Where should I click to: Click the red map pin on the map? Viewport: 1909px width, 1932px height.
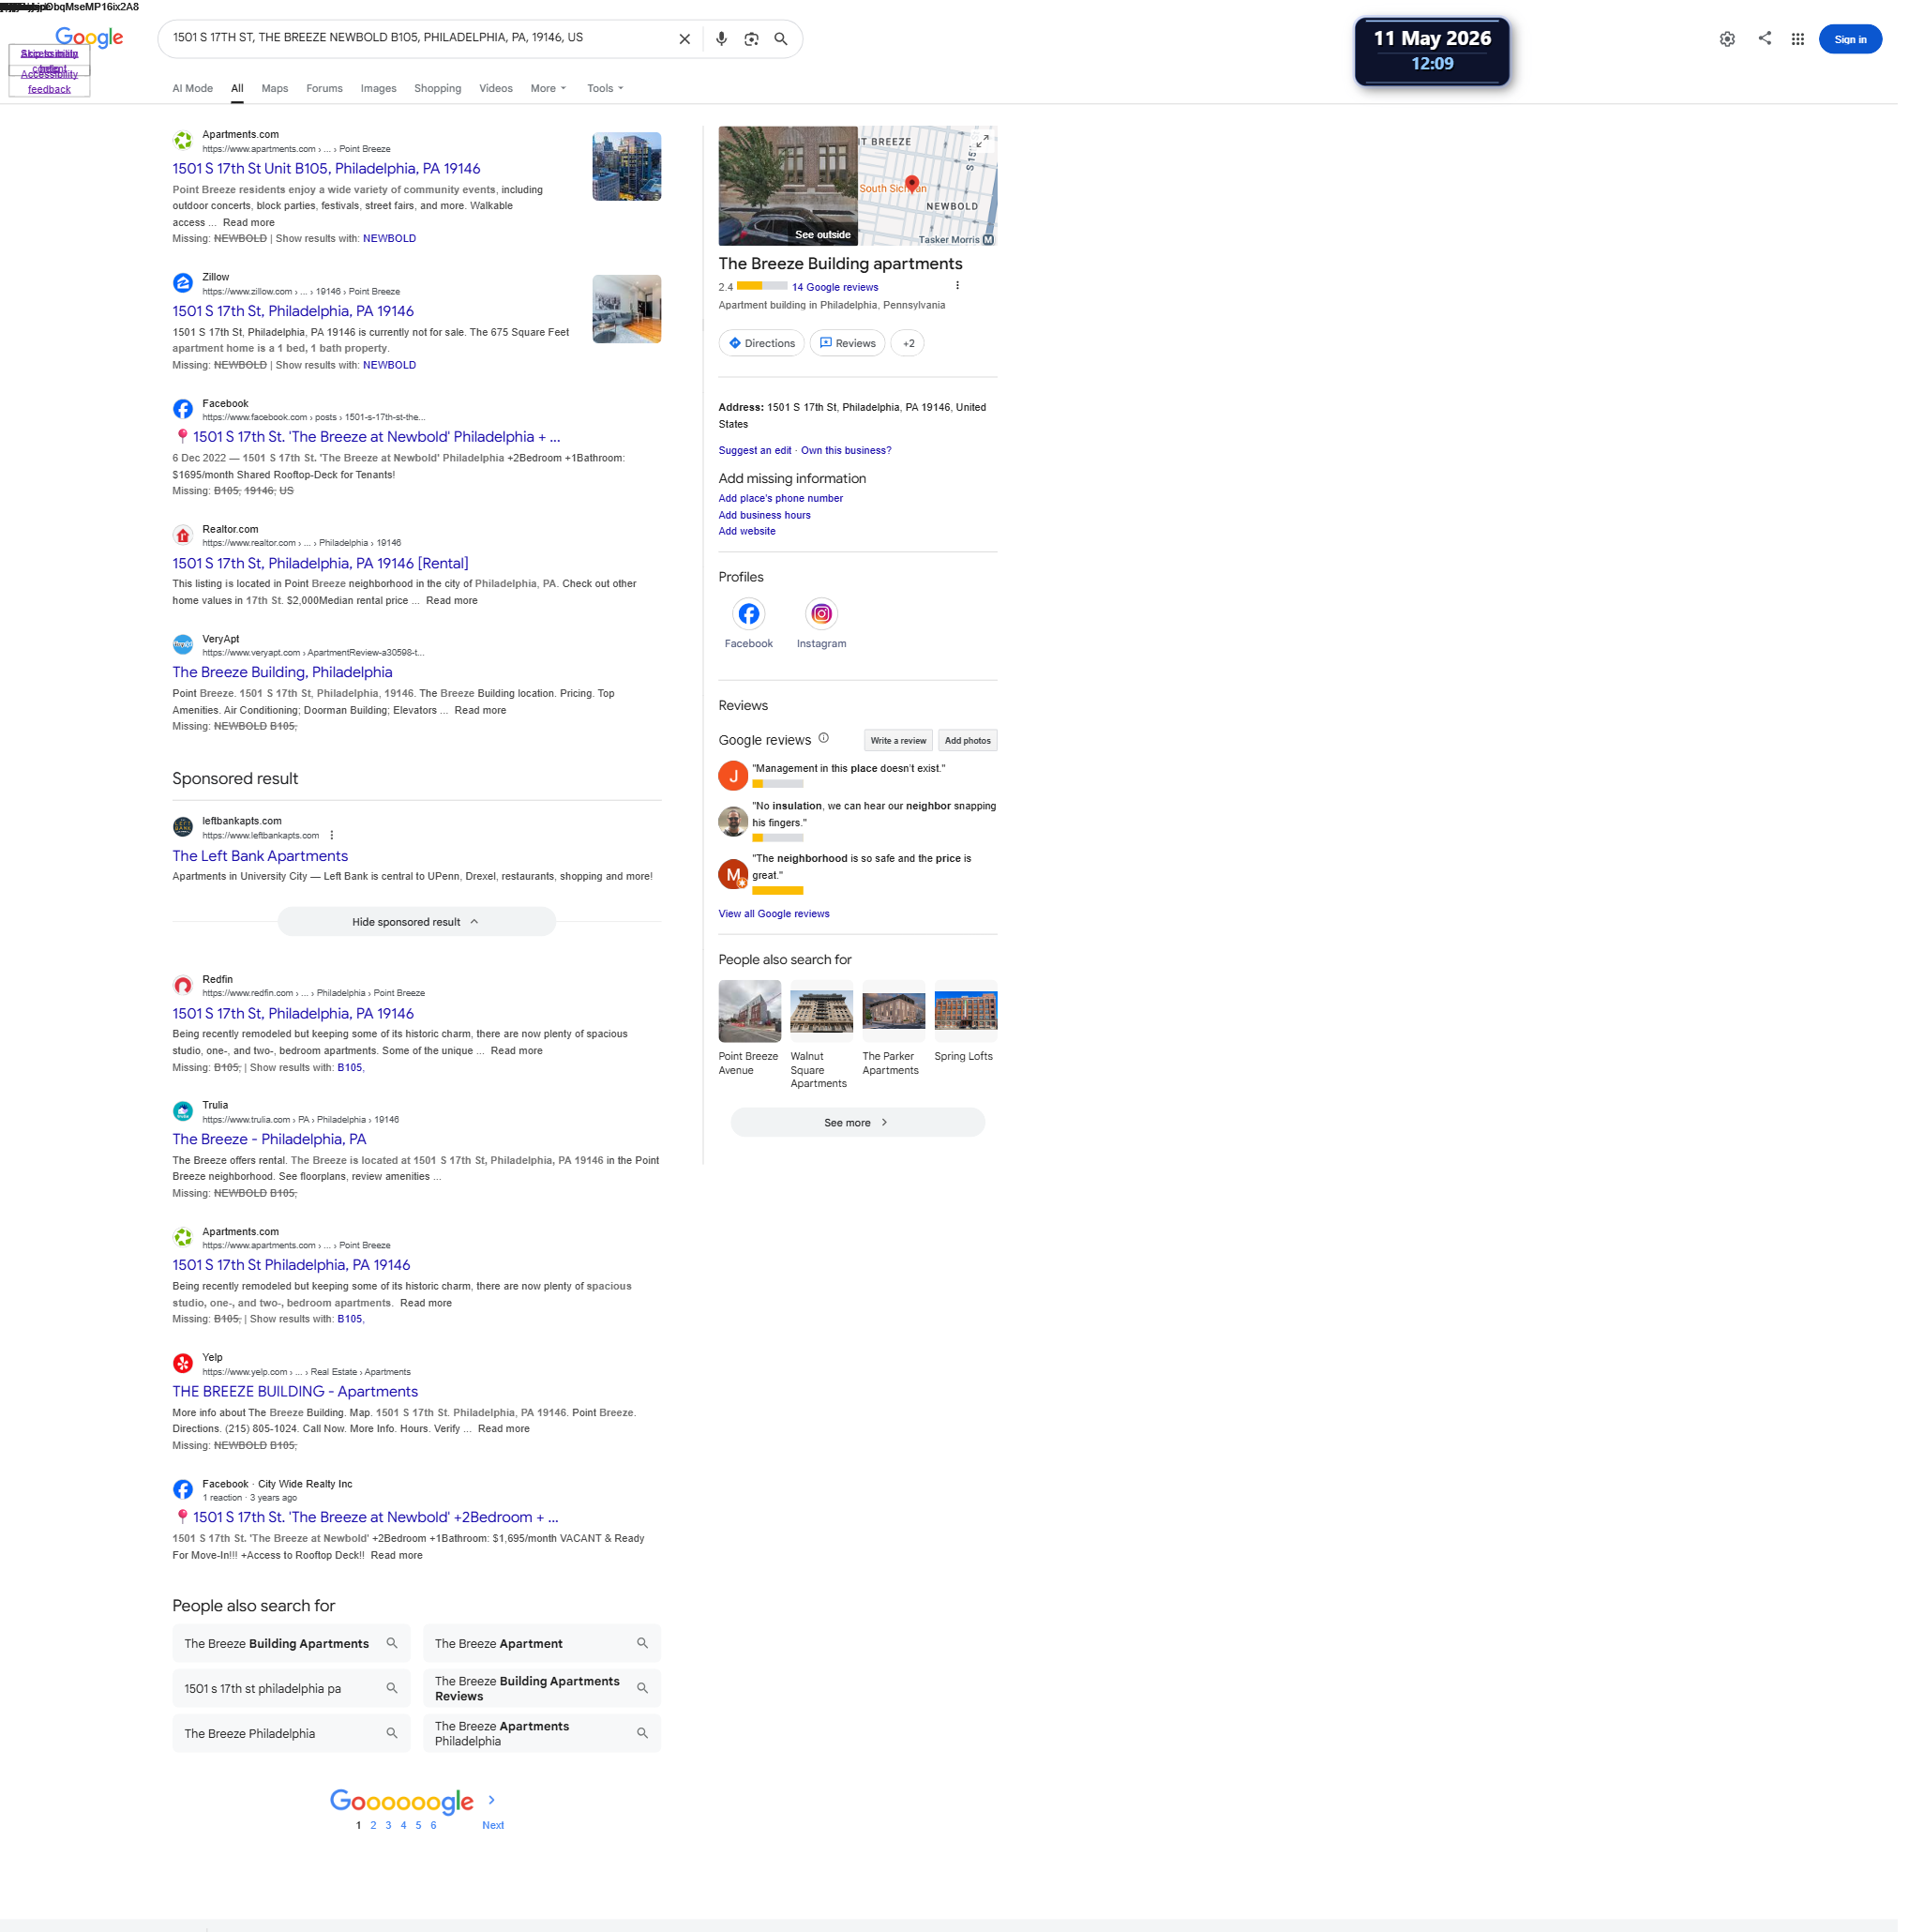pos(911,184)
